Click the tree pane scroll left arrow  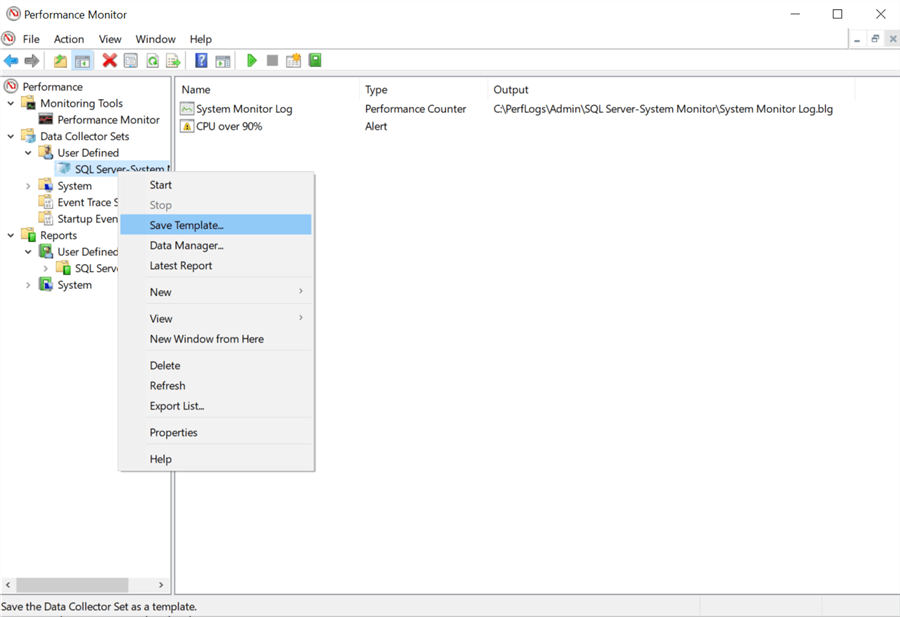coord(8,585)
